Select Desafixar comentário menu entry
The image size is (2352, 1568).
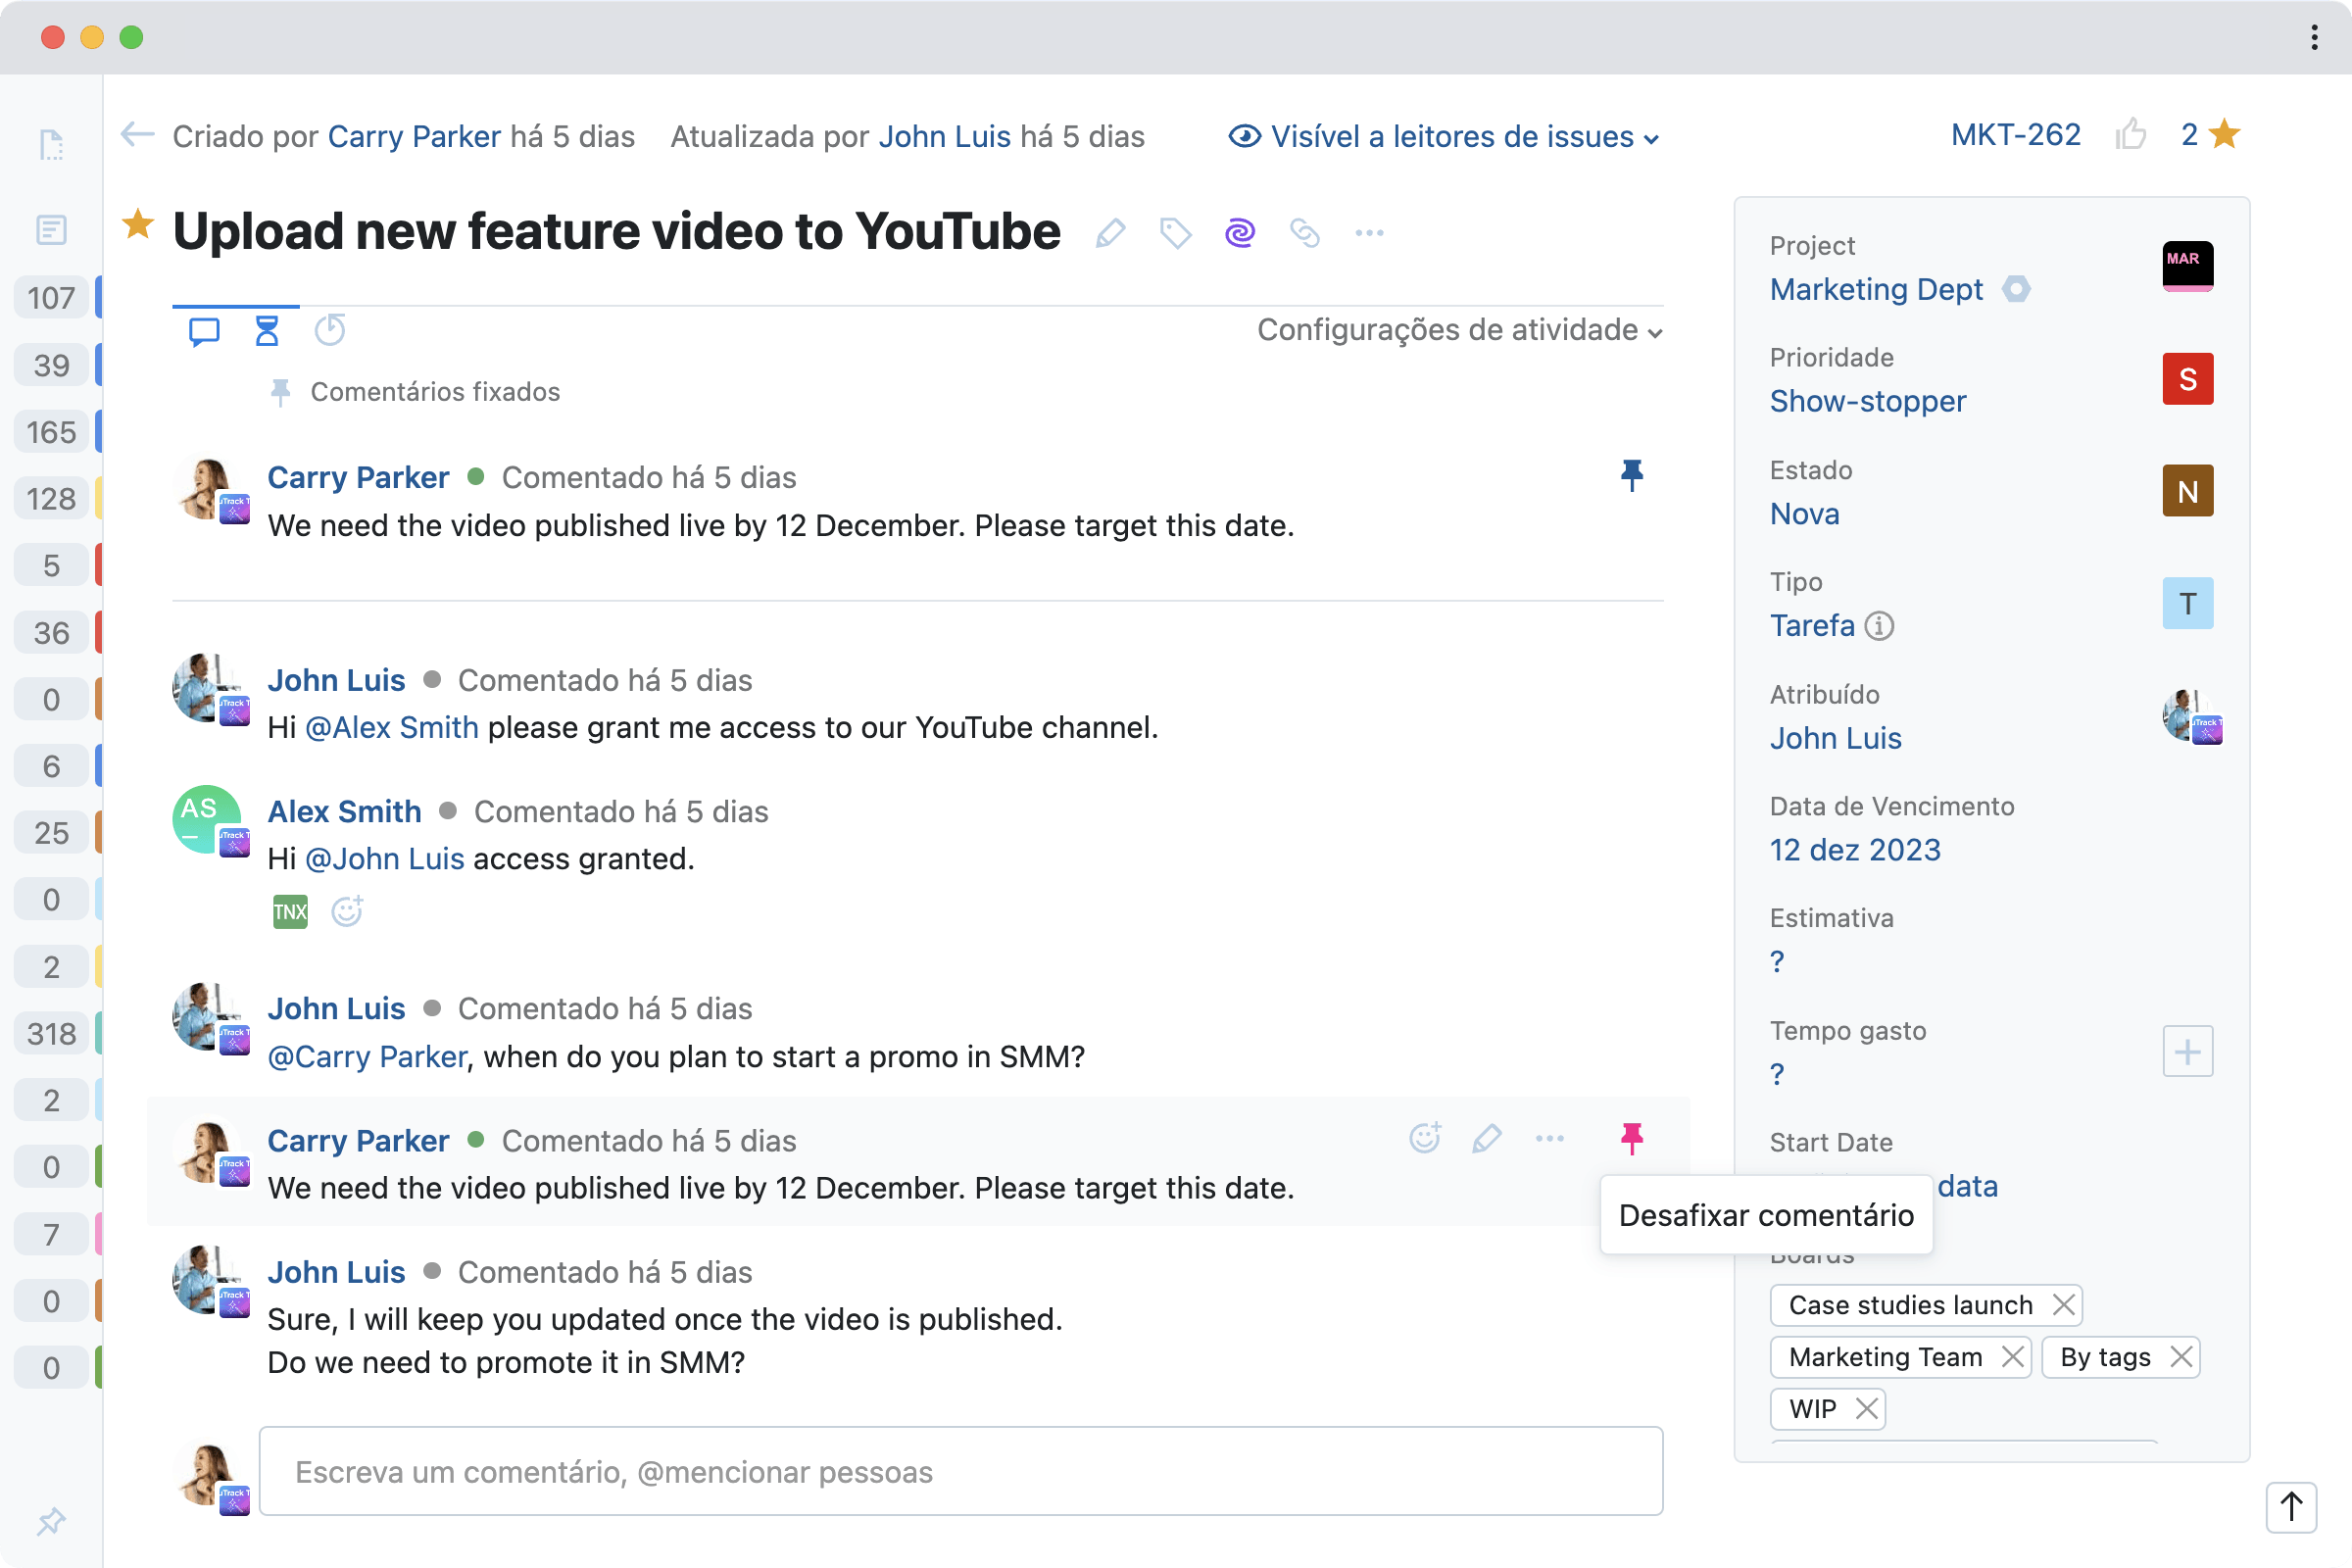[x=1766, y=1215]
